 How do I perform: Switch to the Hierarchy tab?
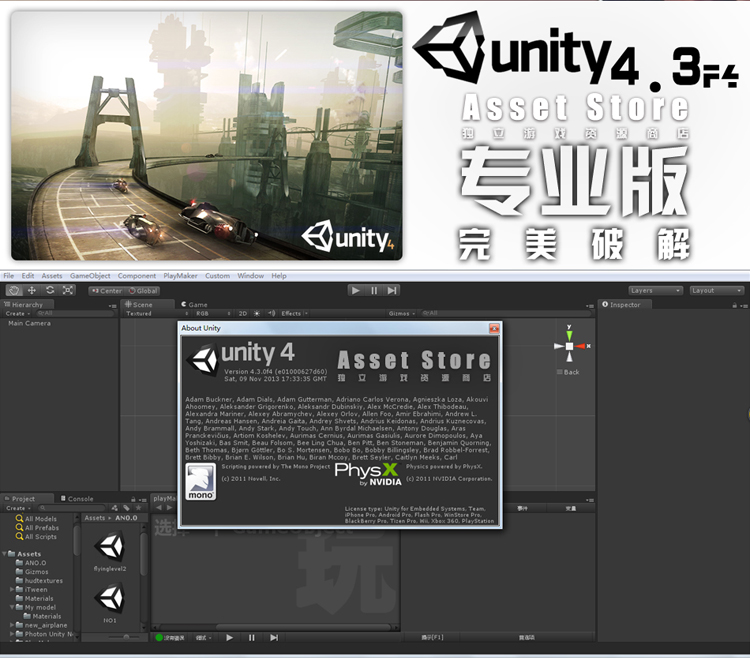point(27,305)
